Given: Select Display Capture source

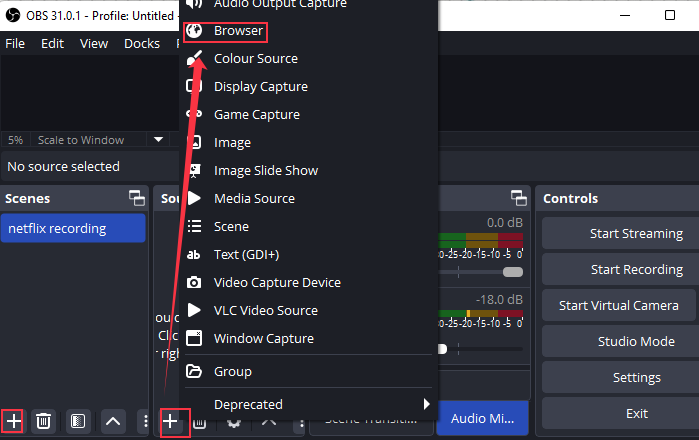Looking at the screenshot, I should (x=308, y=86).
